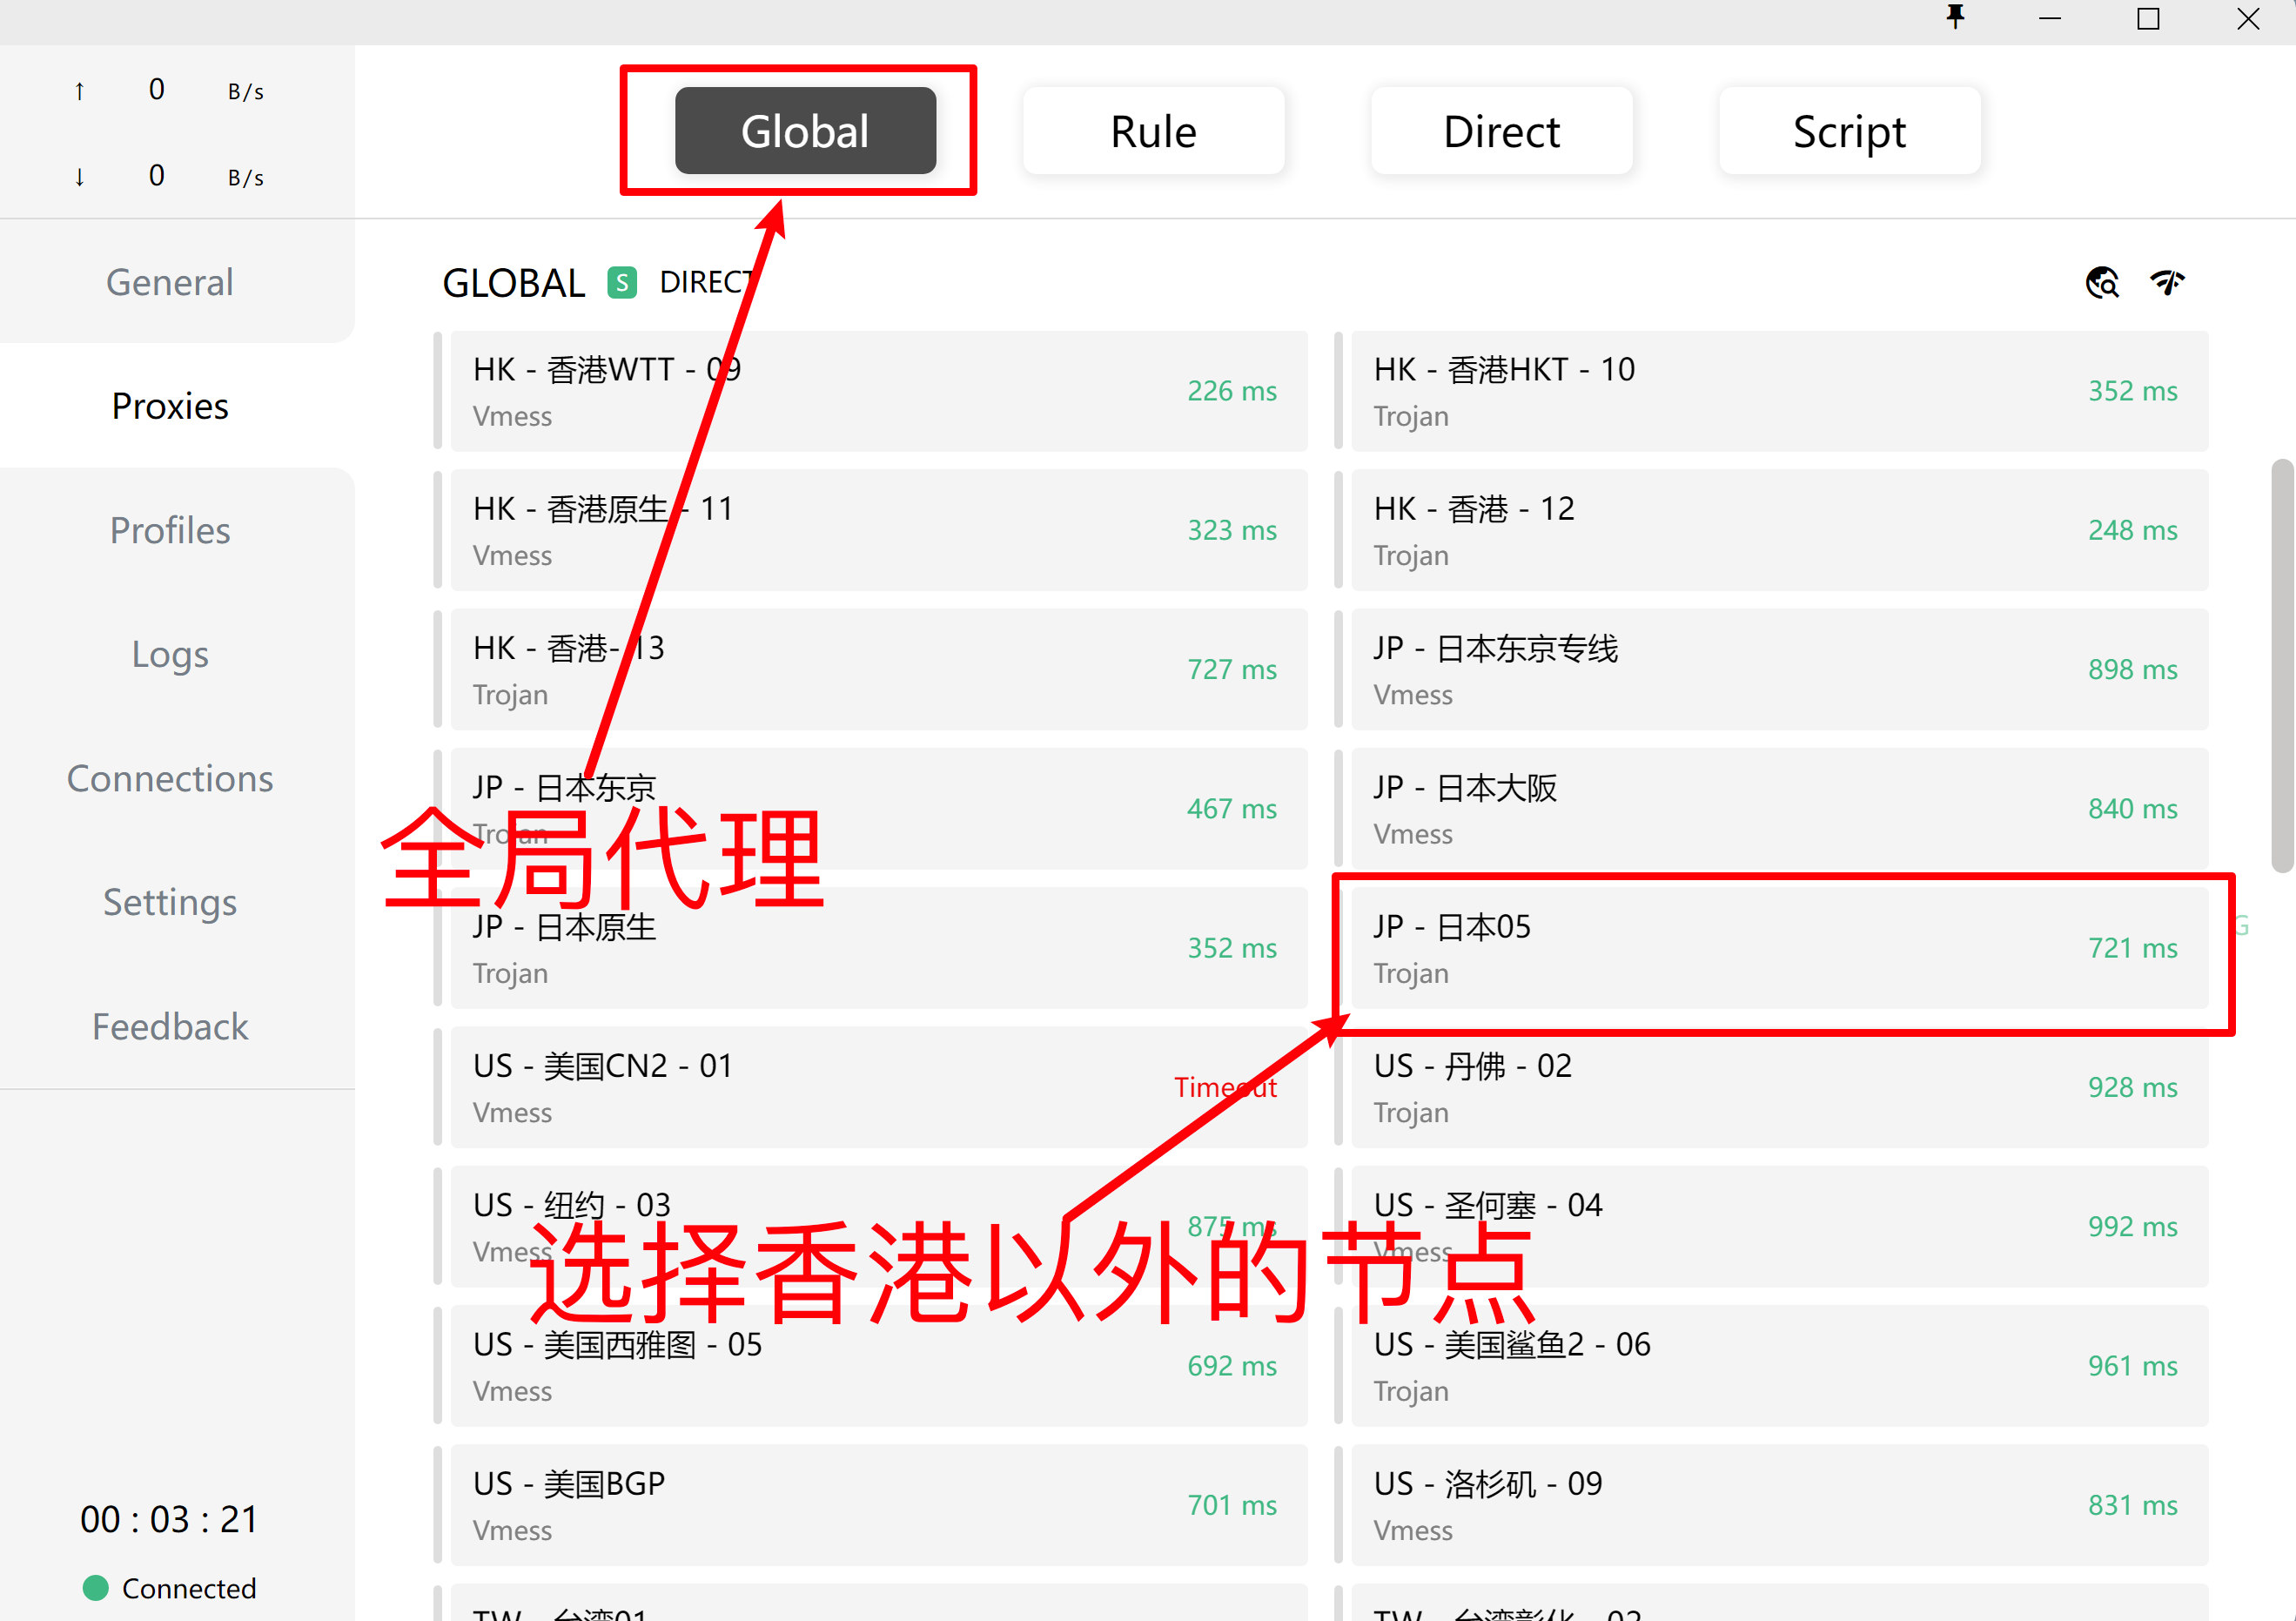Switch to Global proxy mode
The image size is (2296, 1621).
pyautogui.click(x=805, y=131)
